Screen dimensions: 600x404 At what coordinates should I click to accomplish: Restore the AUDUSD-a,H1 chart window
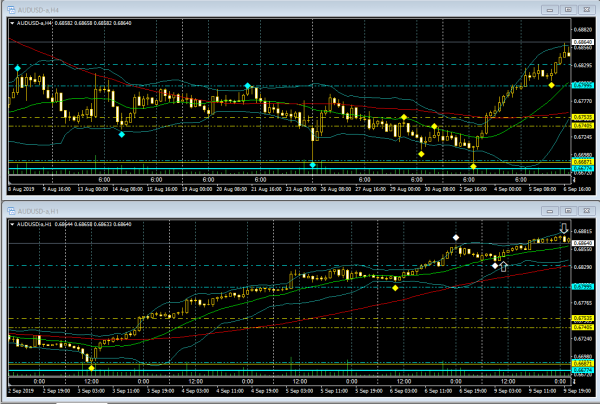pyautogui.click(x=568, y=211)
